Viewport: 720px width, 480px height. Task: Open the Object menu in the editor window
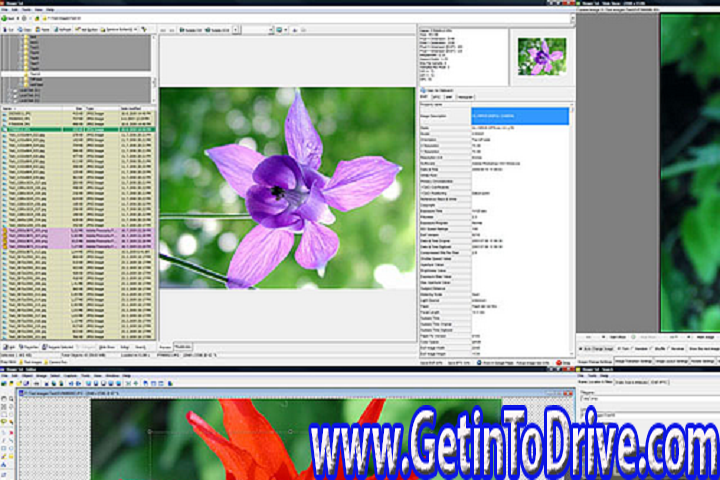[x=27, y=376]
